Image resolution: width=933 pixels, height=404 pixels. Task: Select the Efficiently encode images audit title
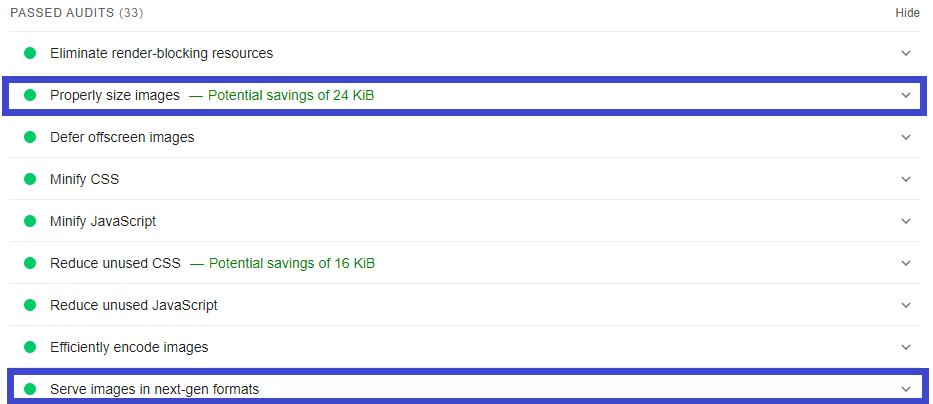[x=129, y=347]
